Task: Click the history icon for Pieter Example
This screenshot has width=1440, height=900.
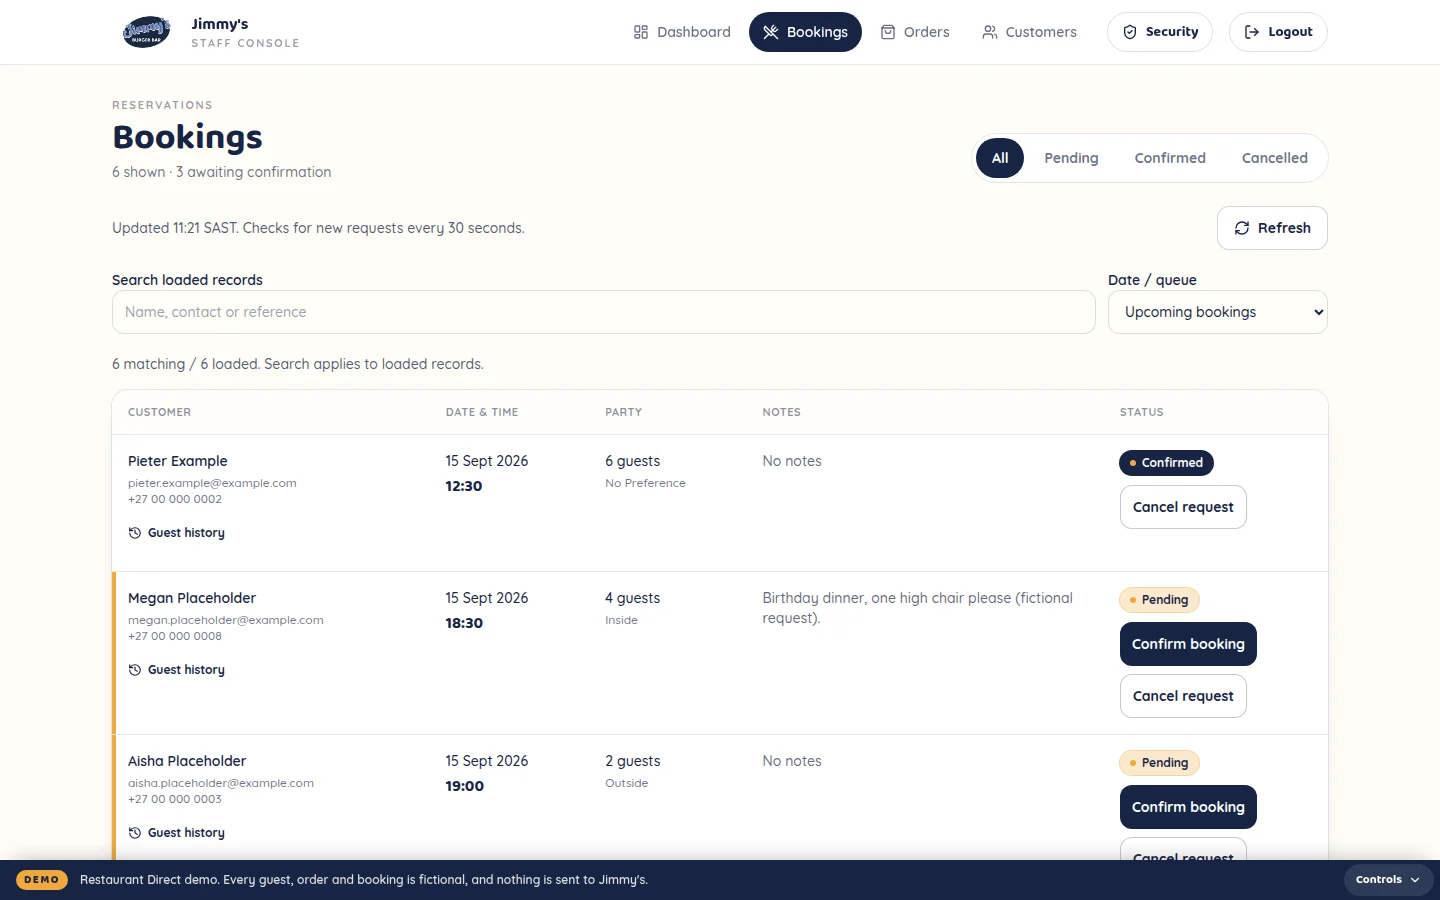Action: pos(135,533)
